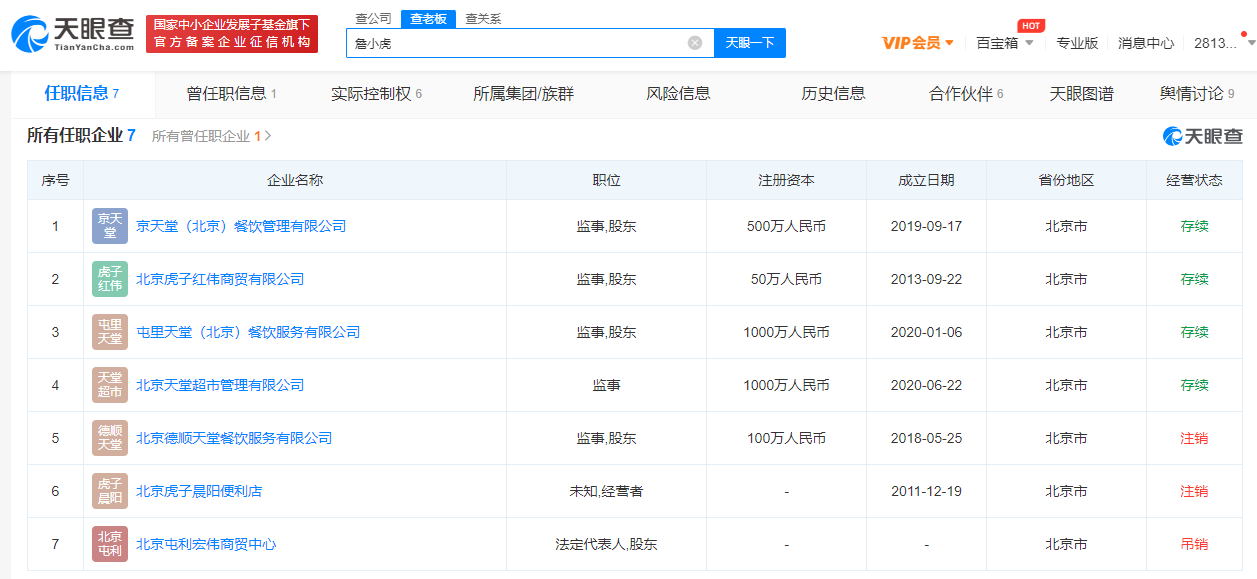This screenshot has height=579, width=1257.
Task: Click the 天眼一下 search button
Action: pyautogui.click(x=750, y=43)
